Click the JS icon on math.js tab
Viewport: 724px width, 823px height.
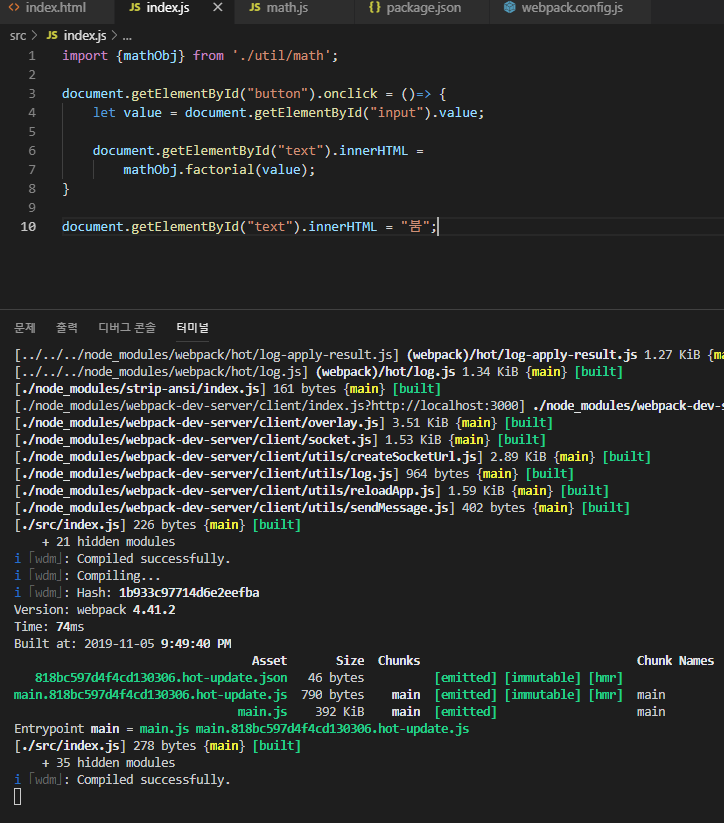(255, 8)
